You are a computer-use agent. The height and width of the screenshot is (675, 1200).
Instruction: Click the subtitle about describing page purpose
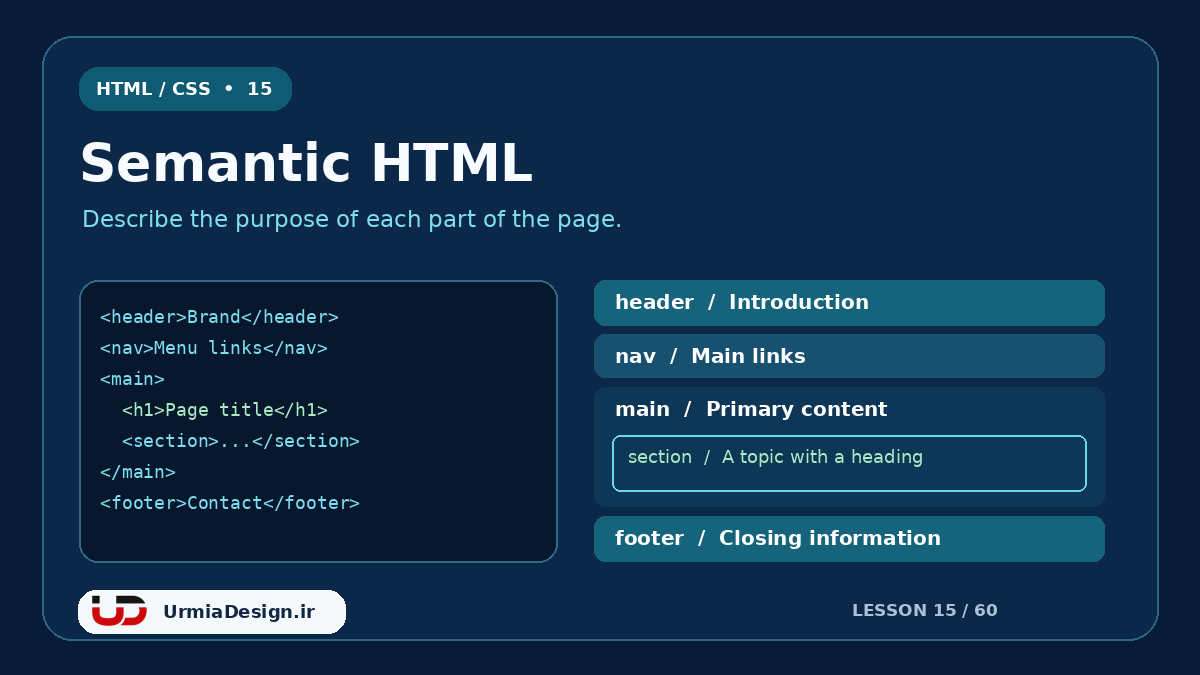point(352,219)
